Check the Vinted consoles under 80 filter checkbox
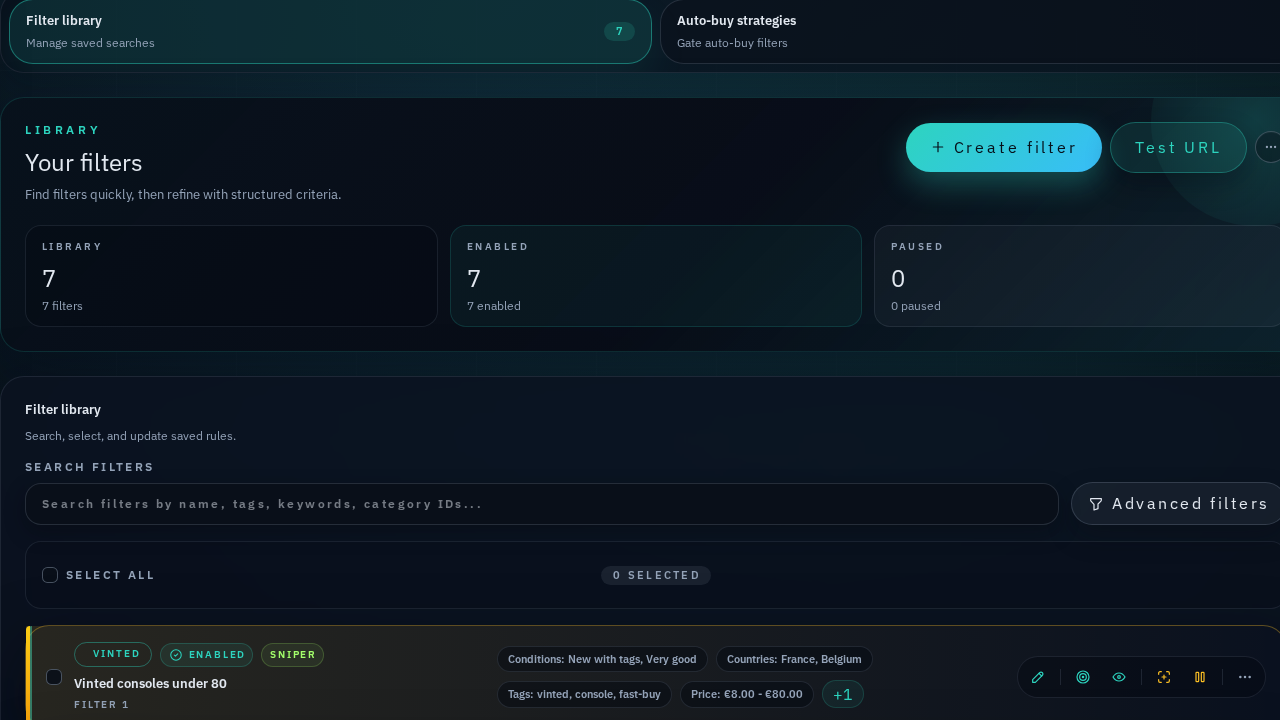1280x720 pixels. (54, 677)
